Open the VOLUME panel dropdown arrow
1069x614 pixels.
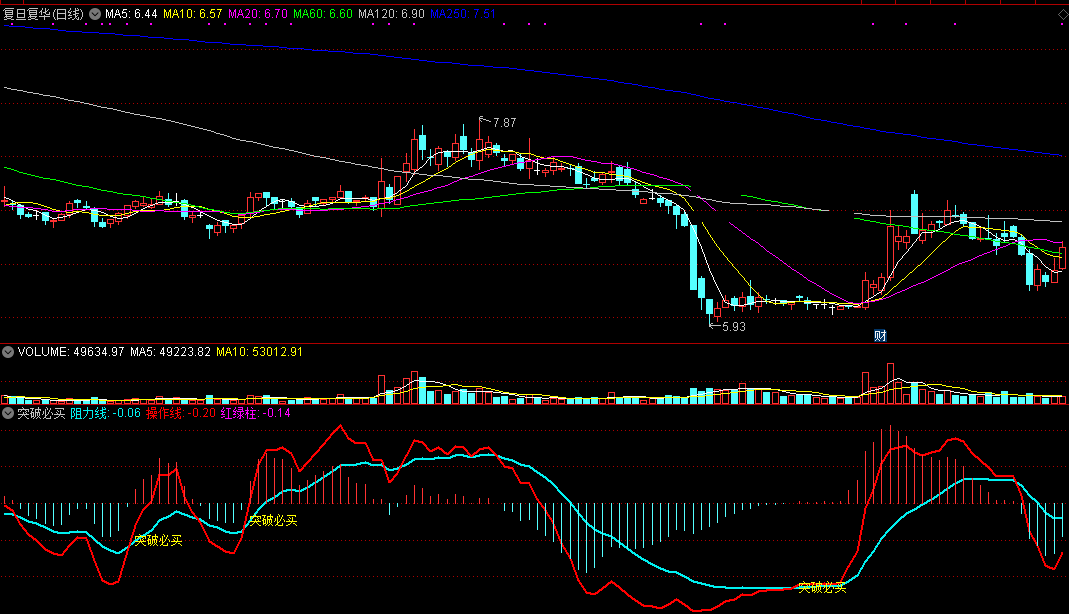coord(7,352)
